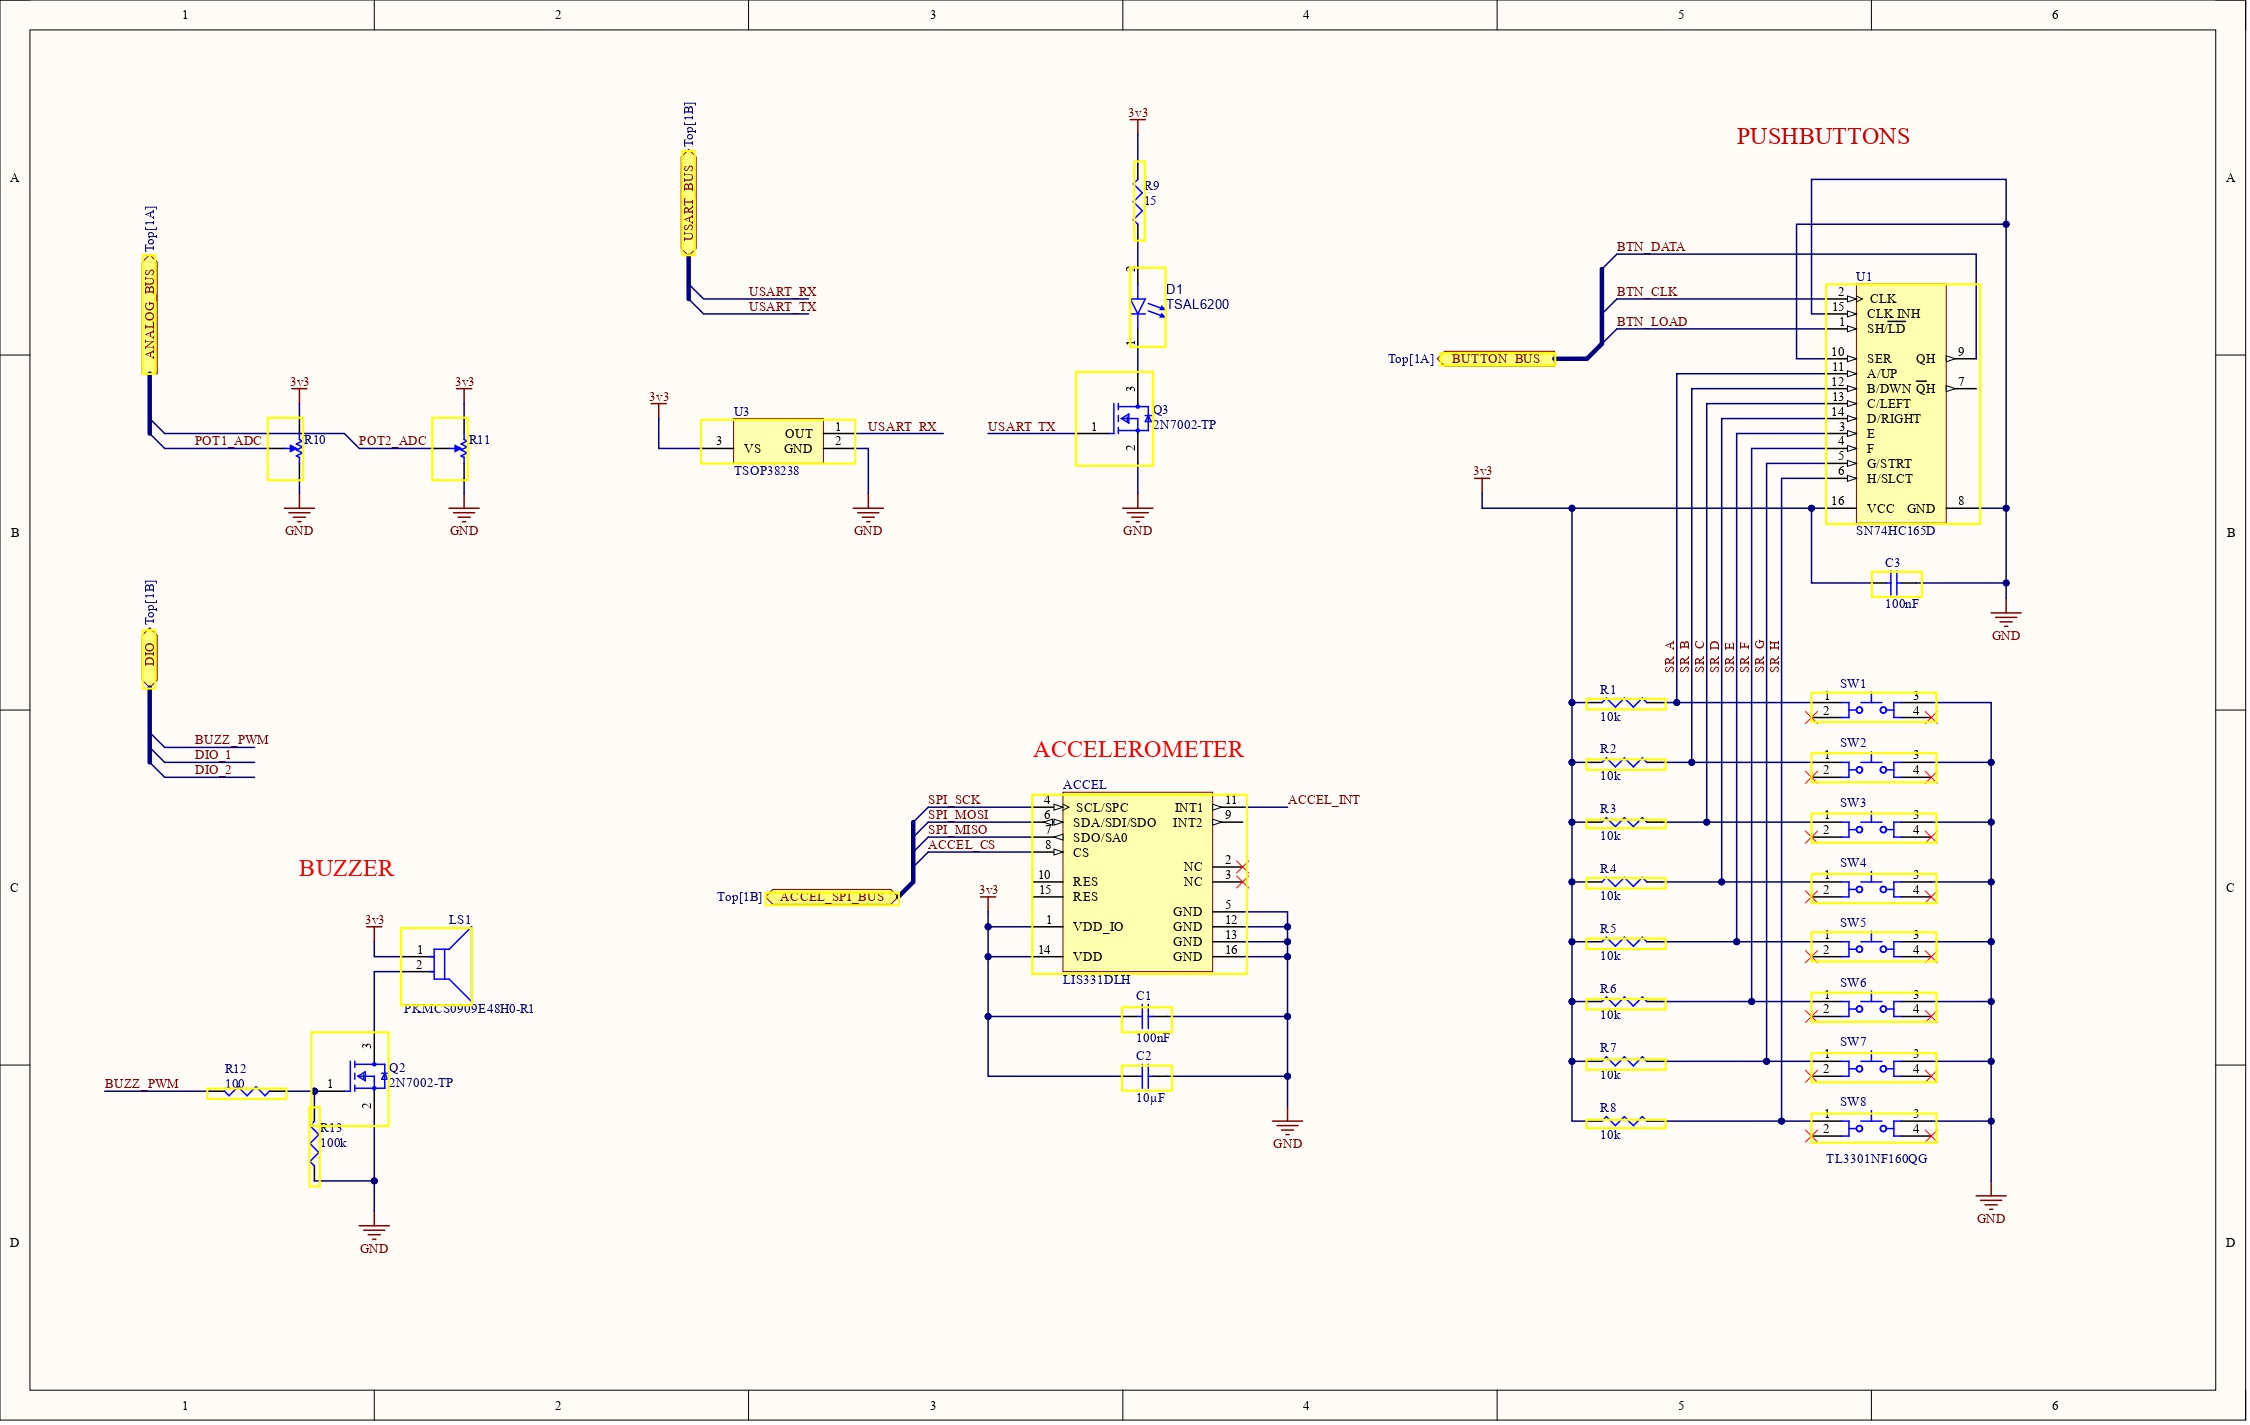This screenshot has width=2250, height=1425.
Task: Select the BTN_CLK net label
Action: click(1646, 292)
